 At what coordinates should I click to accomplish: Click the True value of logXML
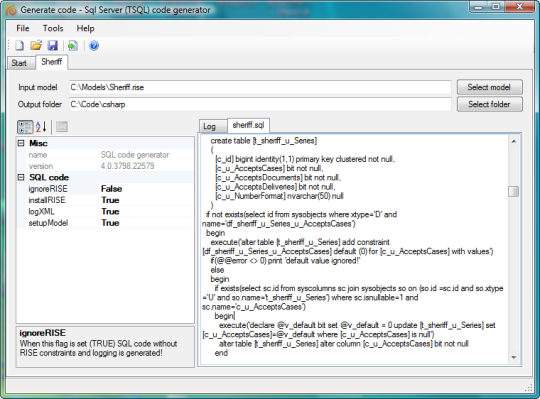(x=110, y=212)
